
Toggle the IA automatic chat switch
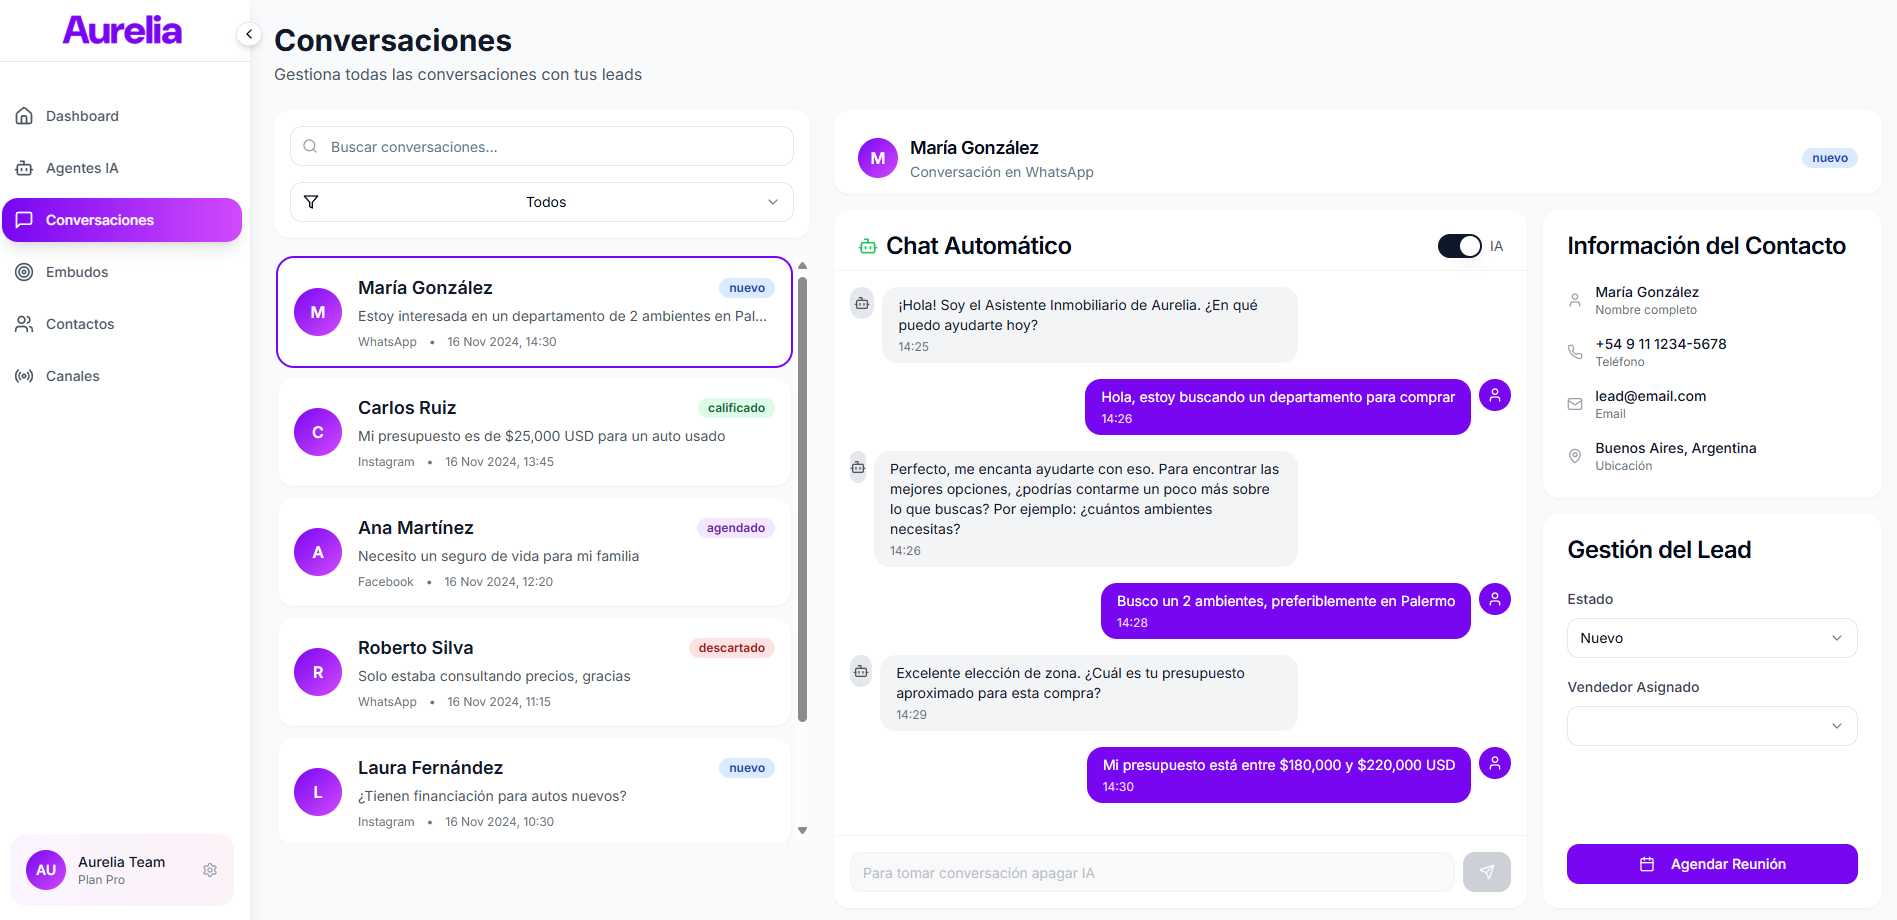[x=1459, y=246]
